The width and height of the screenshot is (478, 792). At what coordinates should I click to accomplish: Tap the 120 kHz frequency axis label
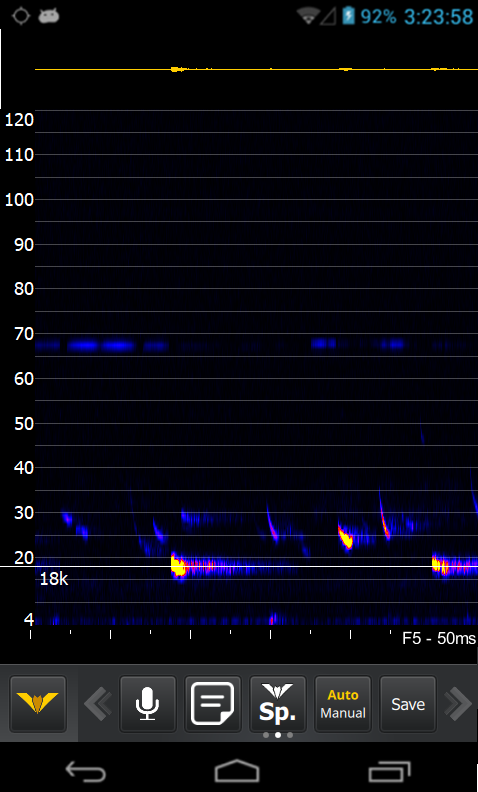coord(19,120)
